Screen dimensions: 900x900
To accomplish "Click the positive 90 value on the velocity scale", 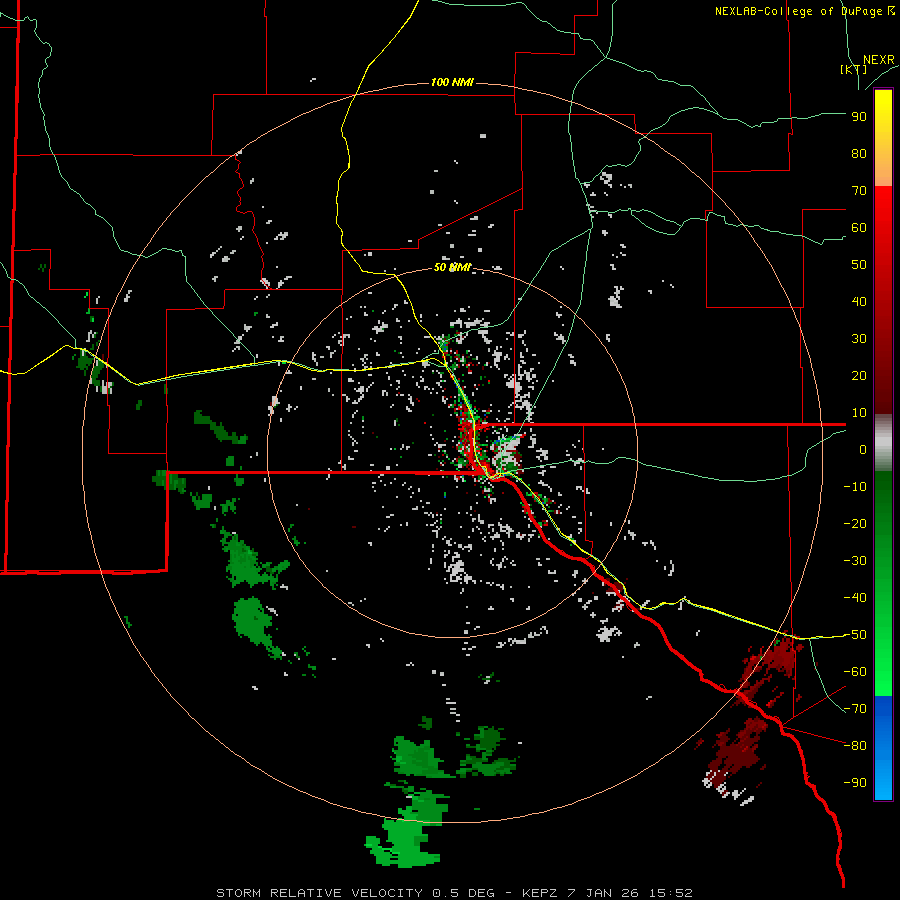I will click(x=859, y=117).
